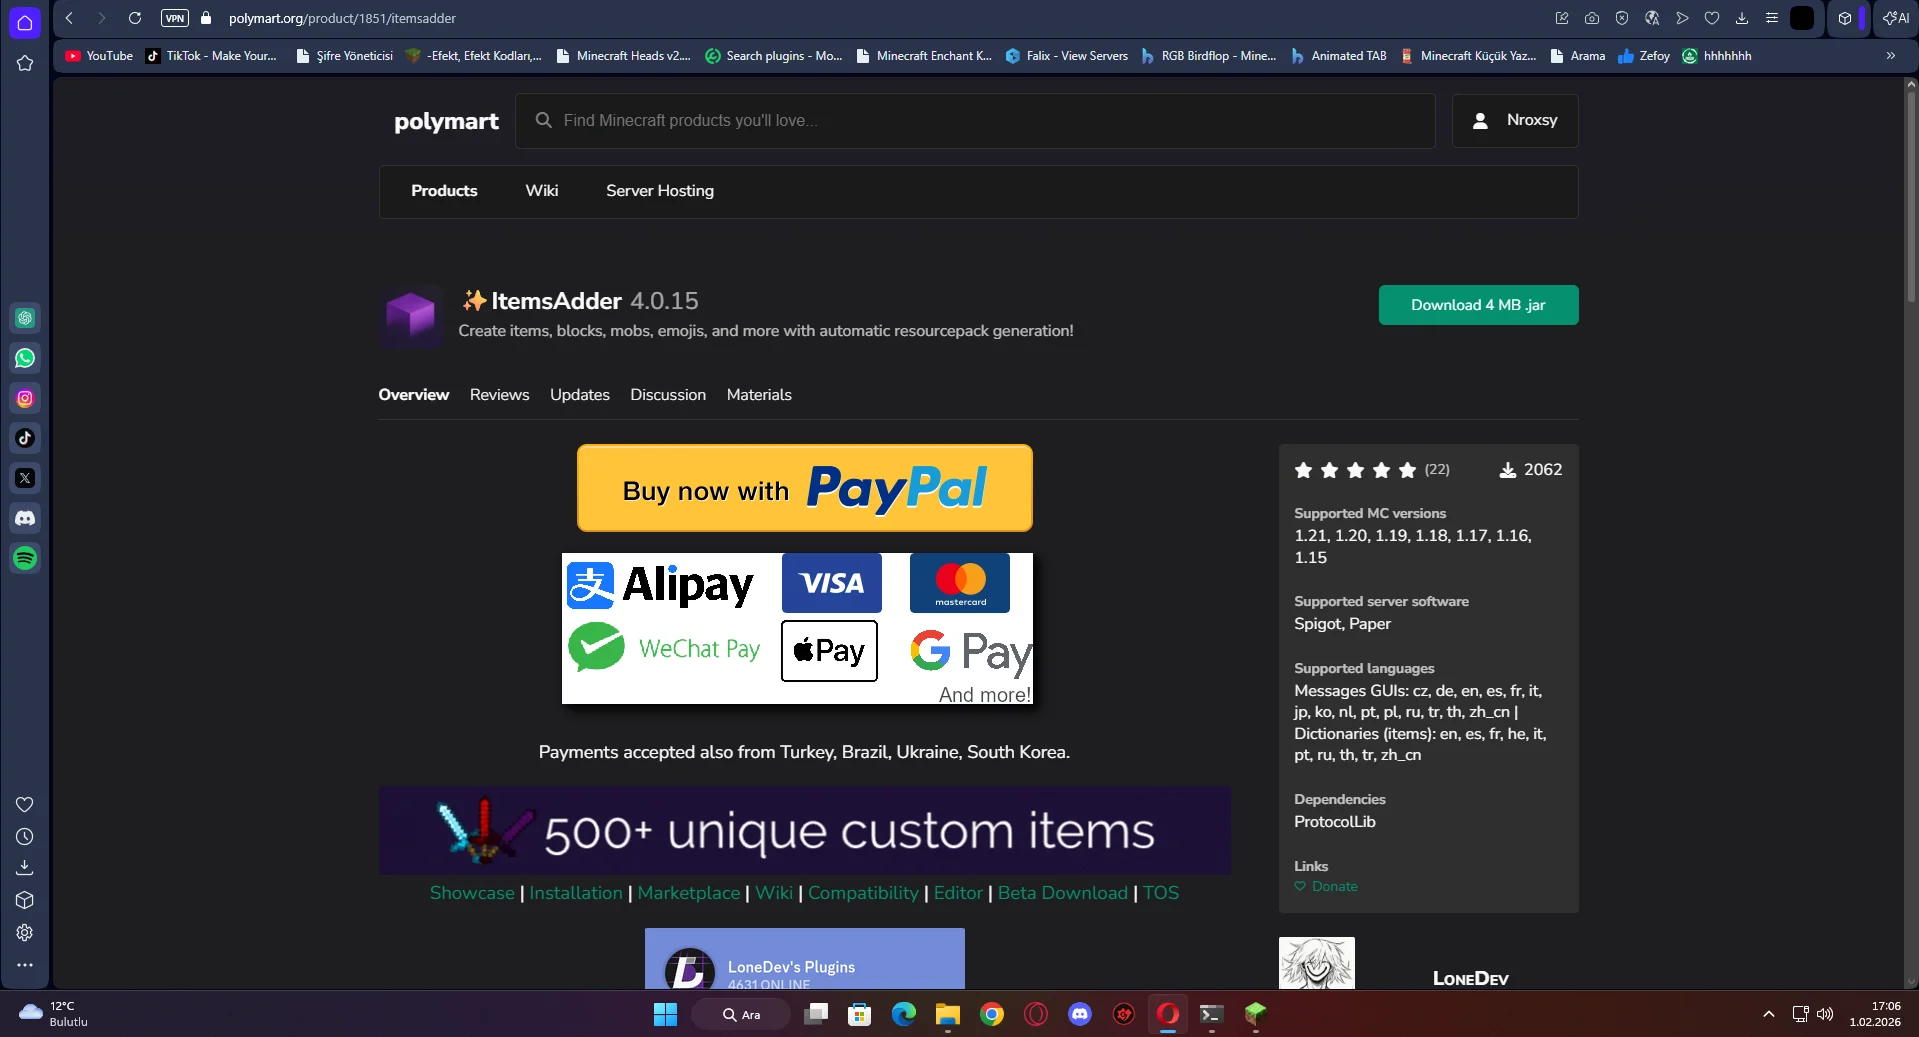Open the Showcase link
The width and height of the screenshot is (1919, 1037).
tap(472, 893)
